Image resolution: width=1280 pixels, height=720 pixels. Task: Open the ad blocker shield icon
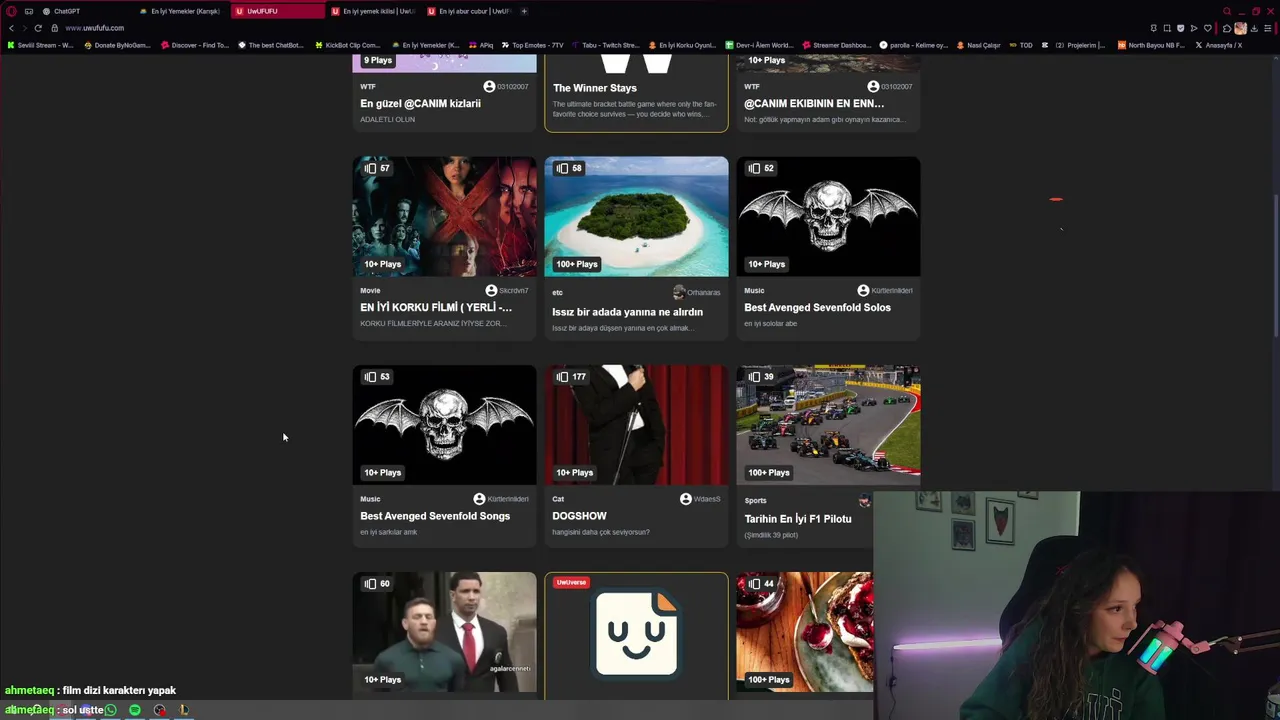tap(1181, 28)
